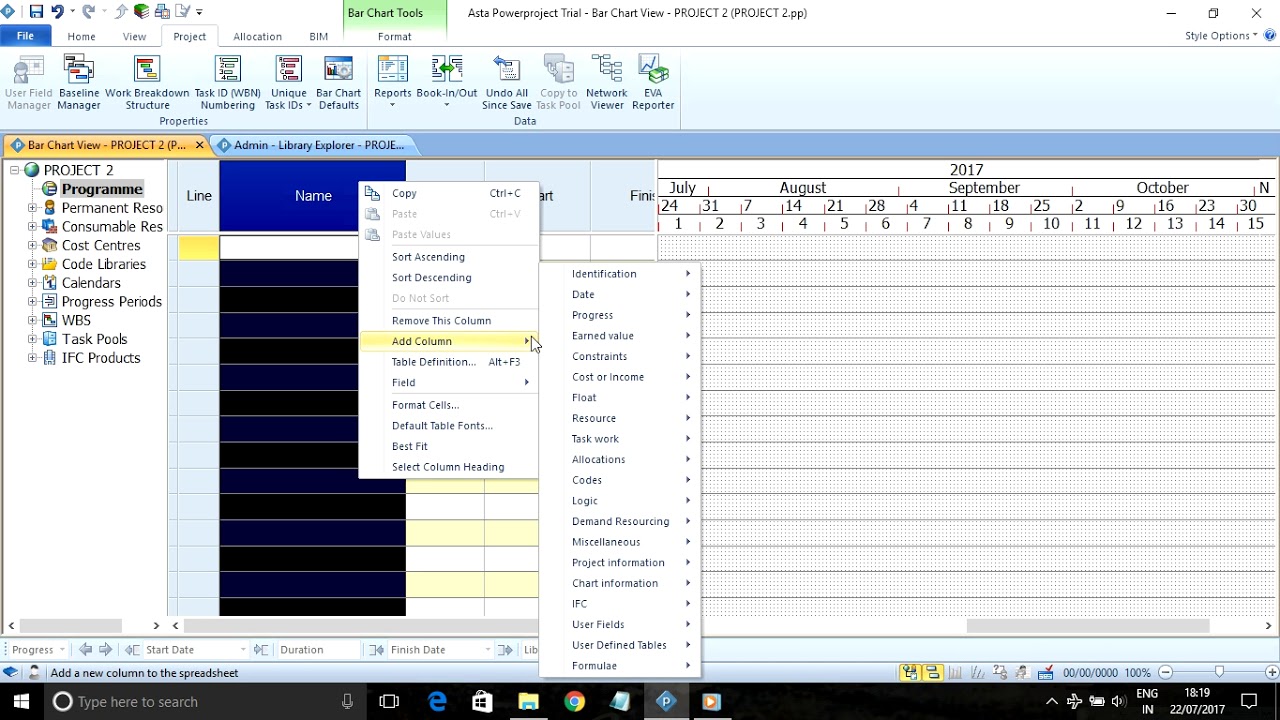Open Reports dropdown
This screenshot has width=1280, height=720.
point(393,83)
